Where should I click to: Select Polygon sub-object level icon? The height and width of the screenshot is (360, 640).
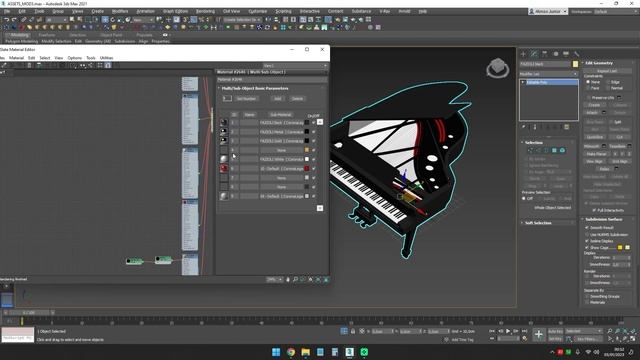[x=554, y=151]
